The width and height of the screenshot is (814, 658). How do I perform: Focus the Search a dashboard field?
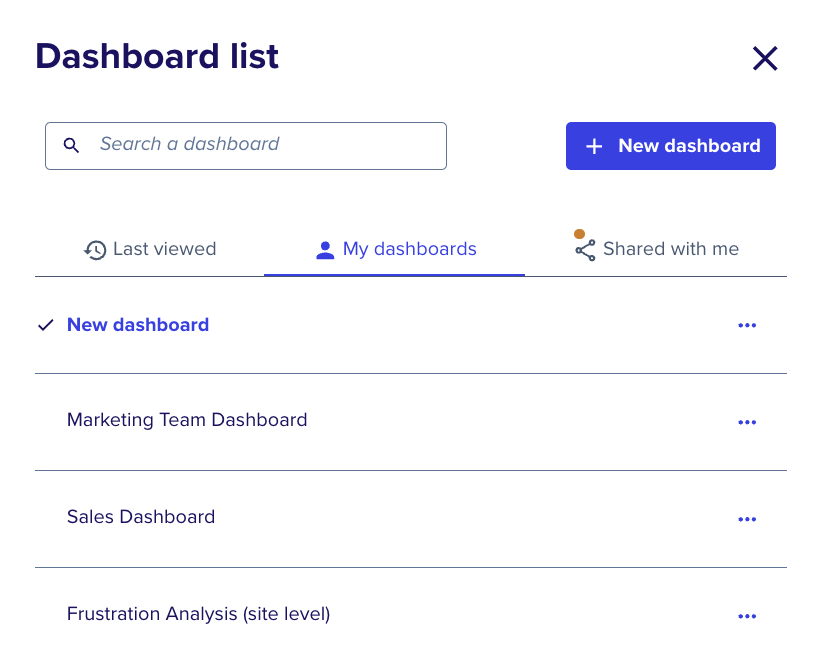246,146
